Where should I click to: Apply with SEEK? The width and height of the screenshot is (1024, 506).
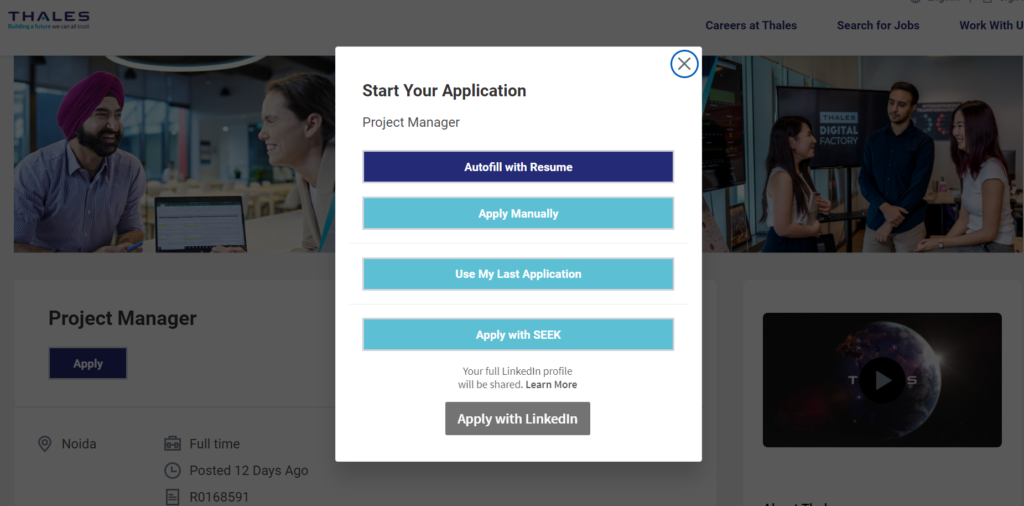[518, 335]
